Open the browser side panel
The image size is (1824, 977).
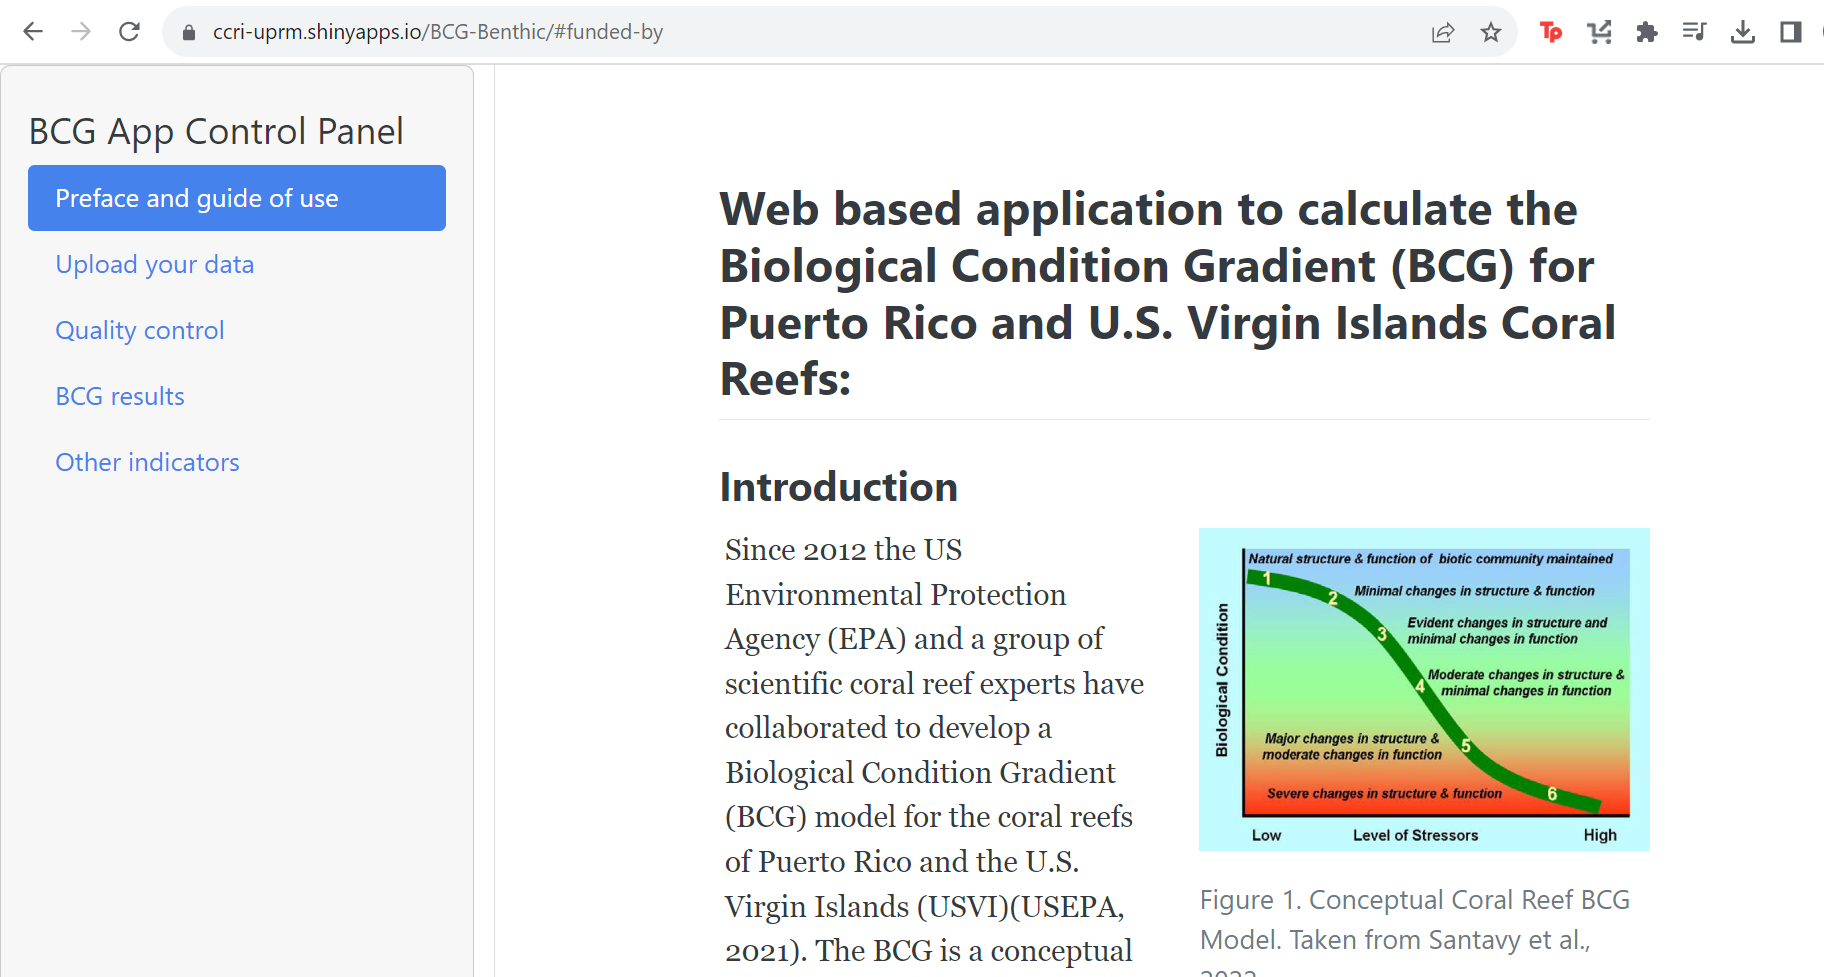[x=1791, y=31]
